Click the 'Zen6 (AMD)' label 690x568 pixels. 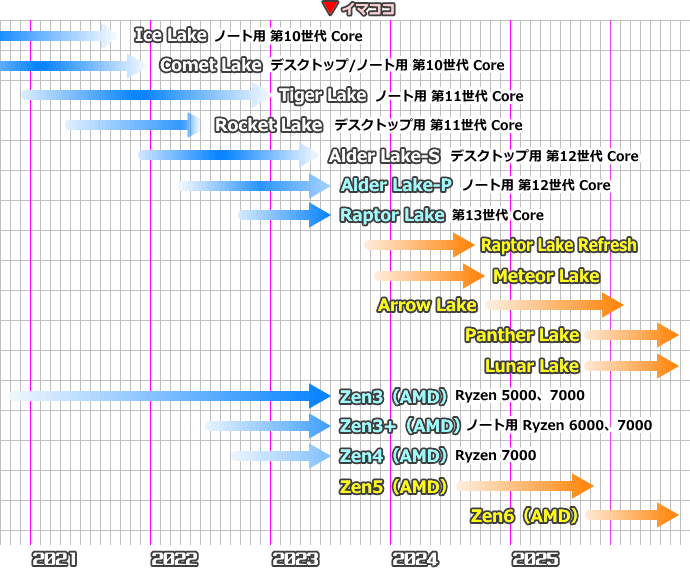pos(524,515)
